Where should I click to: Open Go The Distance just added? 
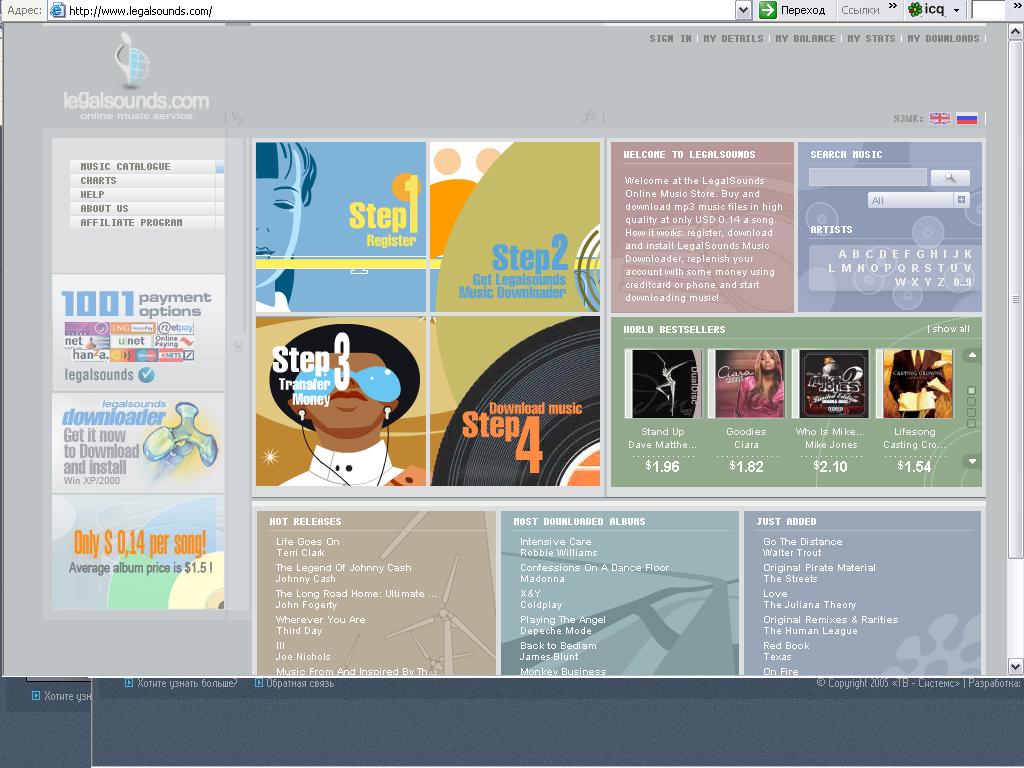click(x=803, y=541)
